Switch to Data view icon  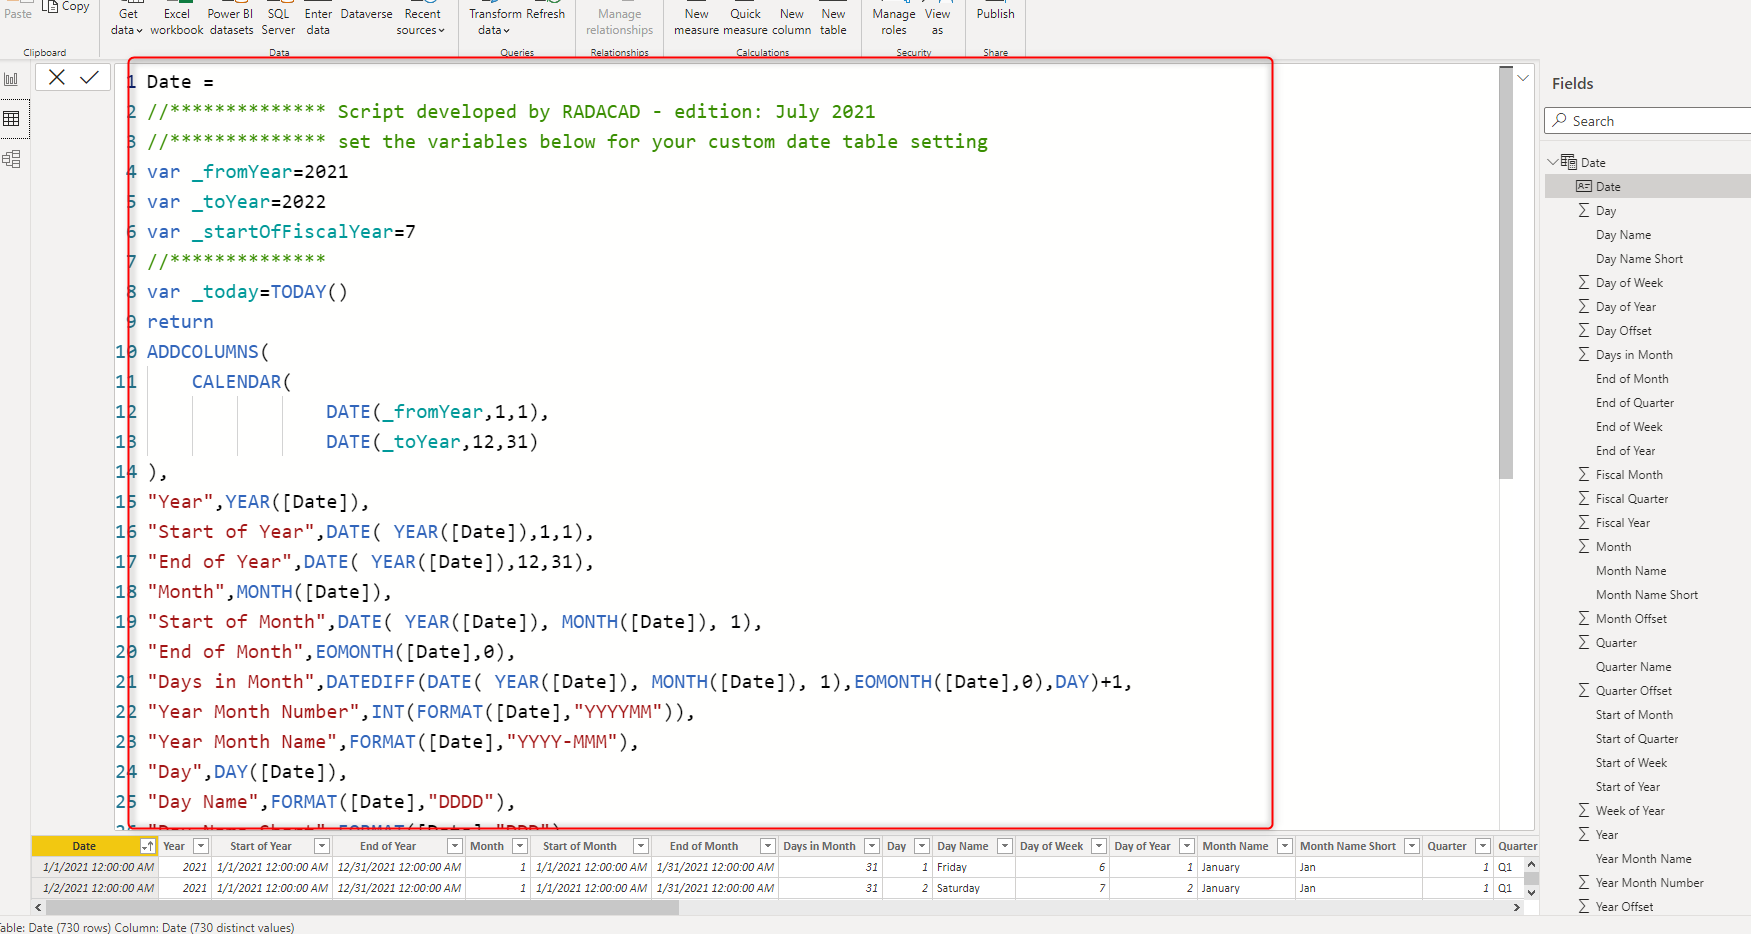pos(12,119)
